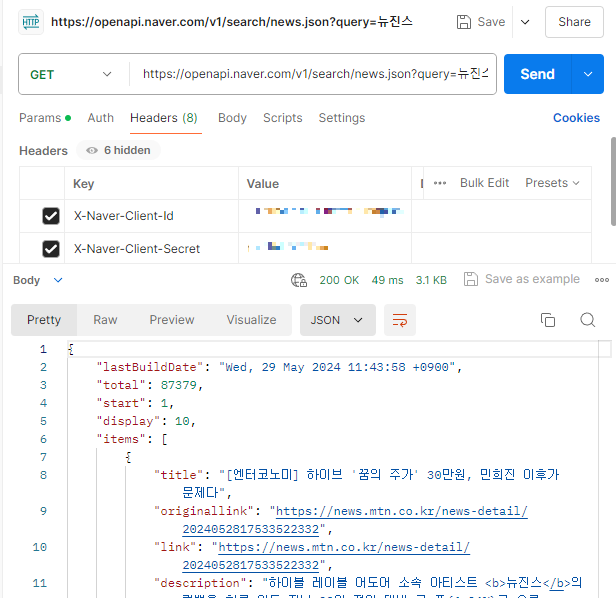
Task: Select the Headers (8) tab
Action: [x=164, y=118]
